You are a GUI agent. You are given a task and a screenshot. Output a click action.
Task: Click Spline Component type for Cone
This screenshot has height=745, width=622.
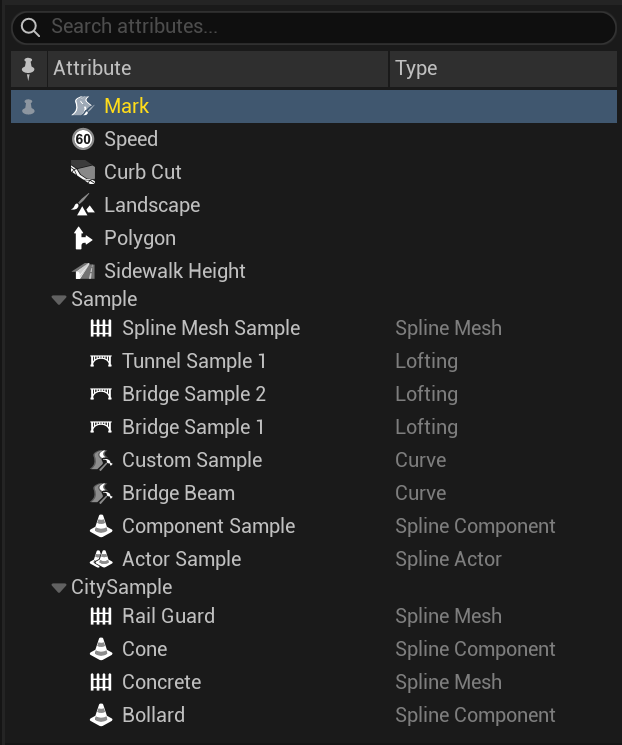click(475, 649)
